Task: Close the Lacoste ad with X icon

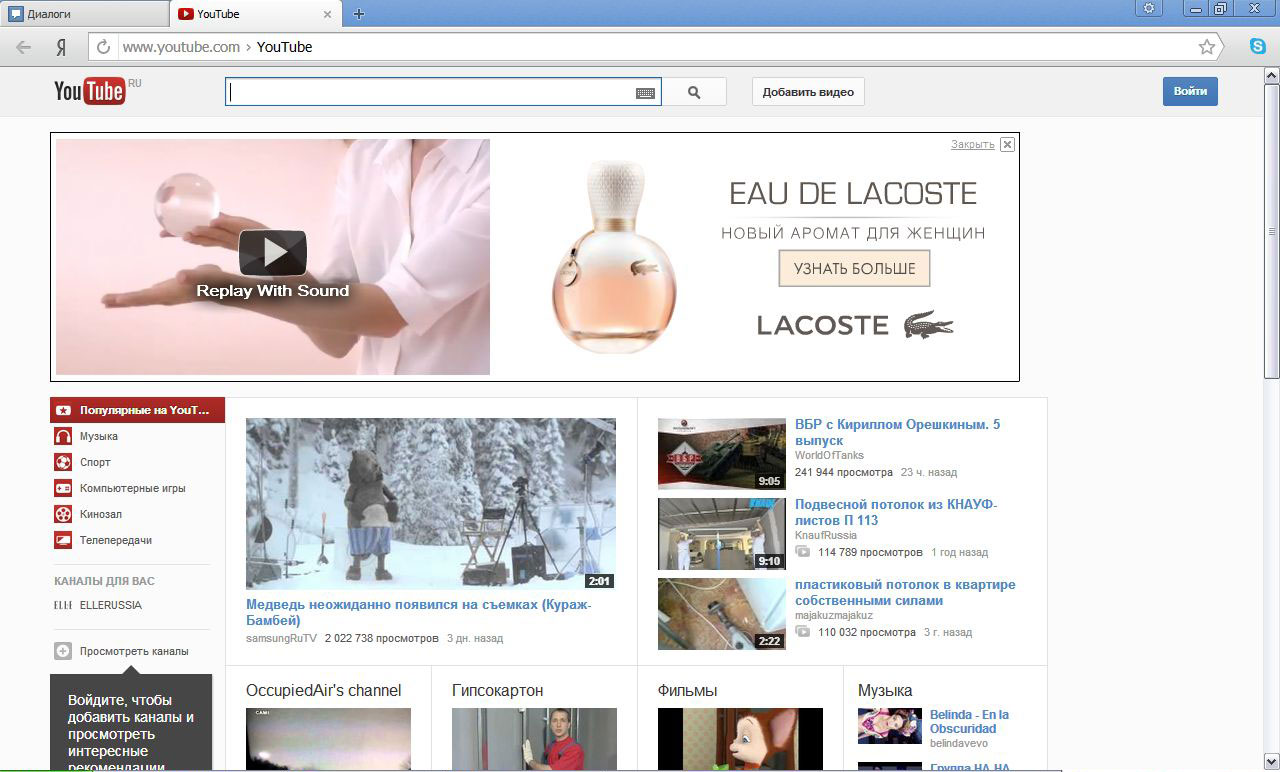Action: point(1007,144)
